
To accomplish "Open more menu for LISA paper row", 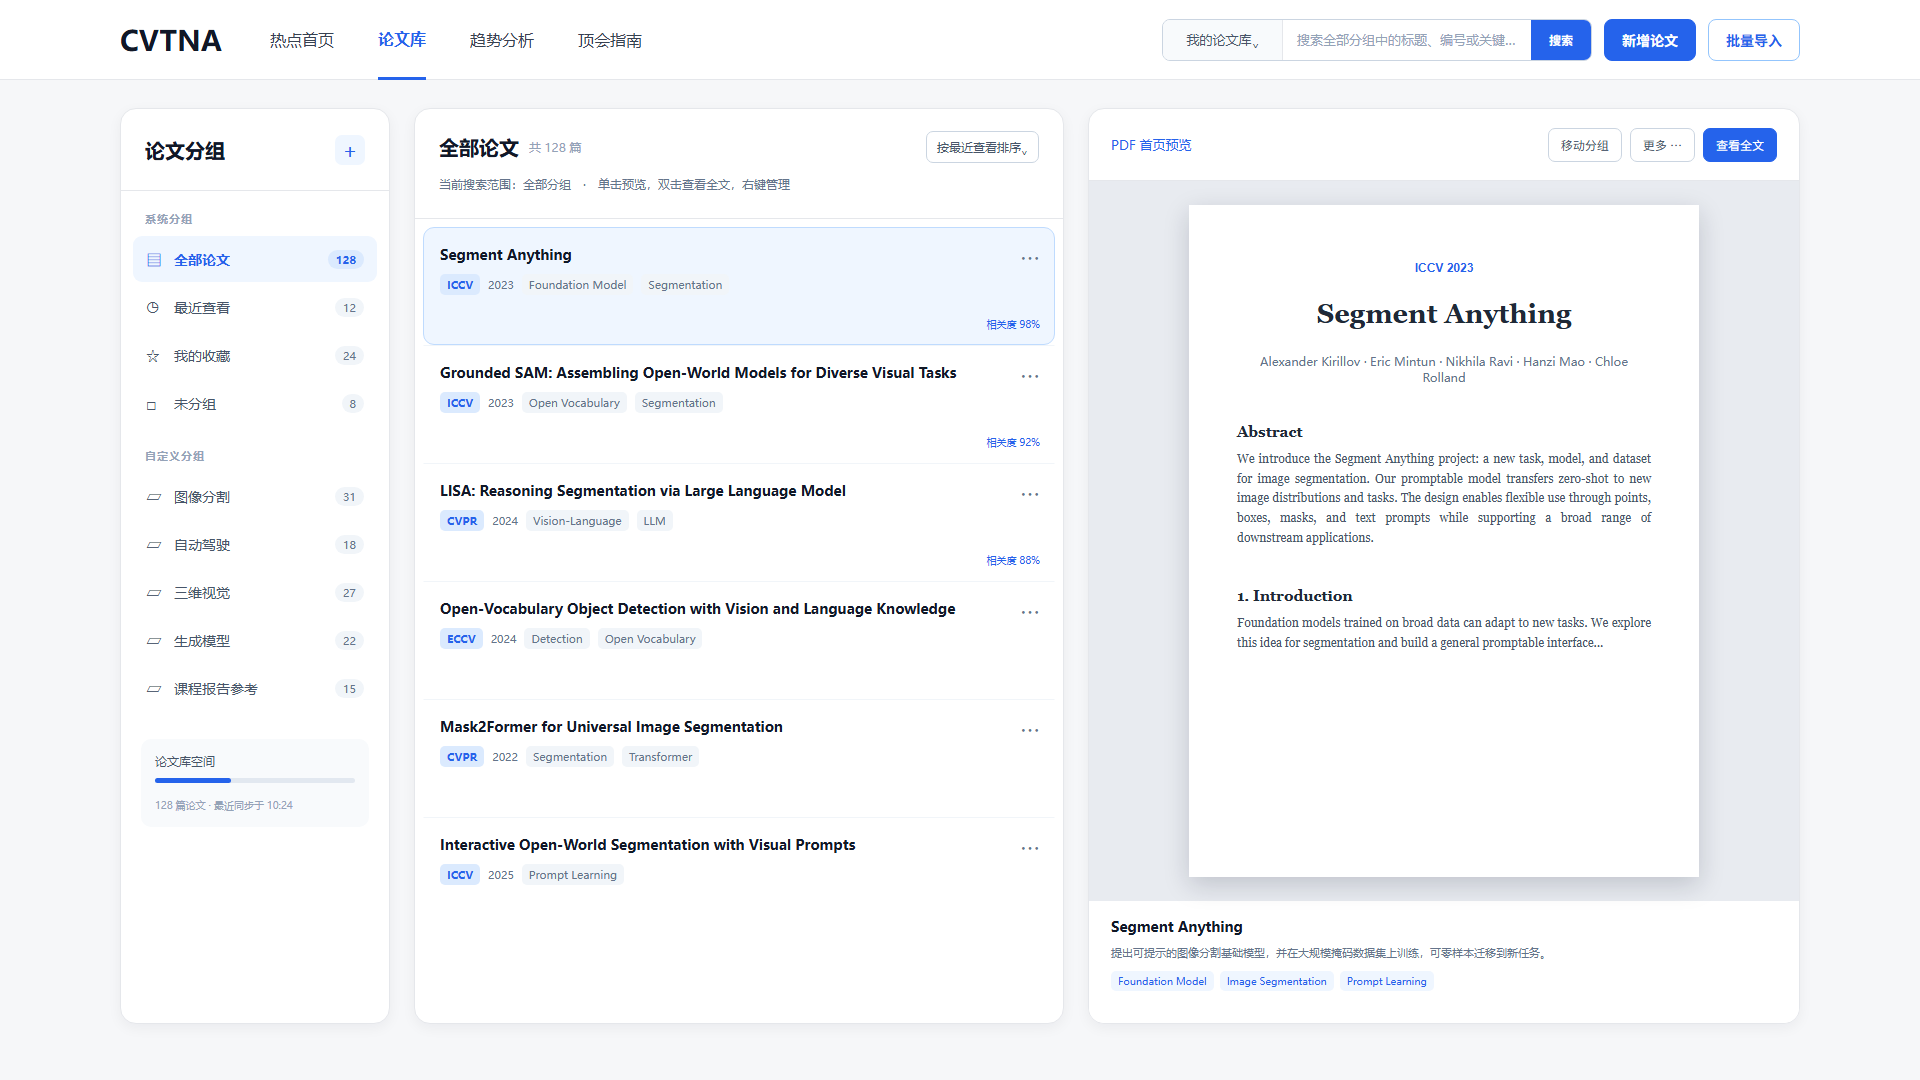I will point(1030,494).
